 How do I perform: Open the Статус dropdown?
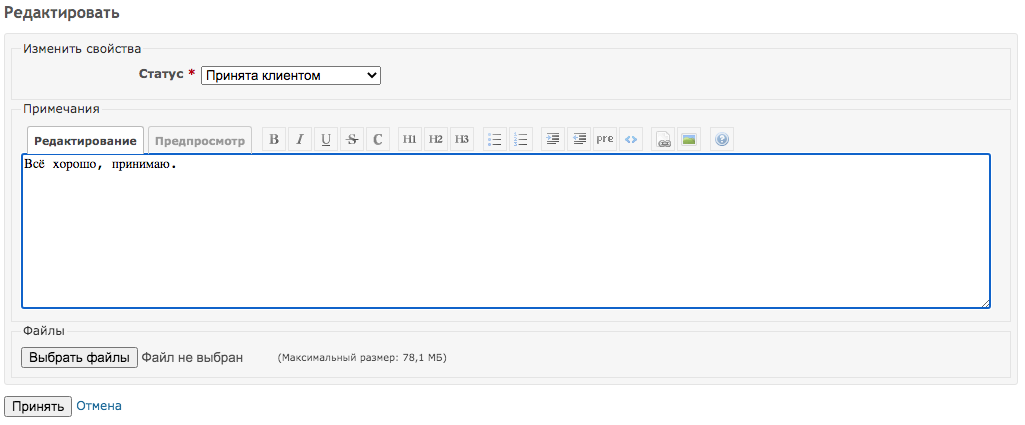pyautogui.click(x=290, y=75)
